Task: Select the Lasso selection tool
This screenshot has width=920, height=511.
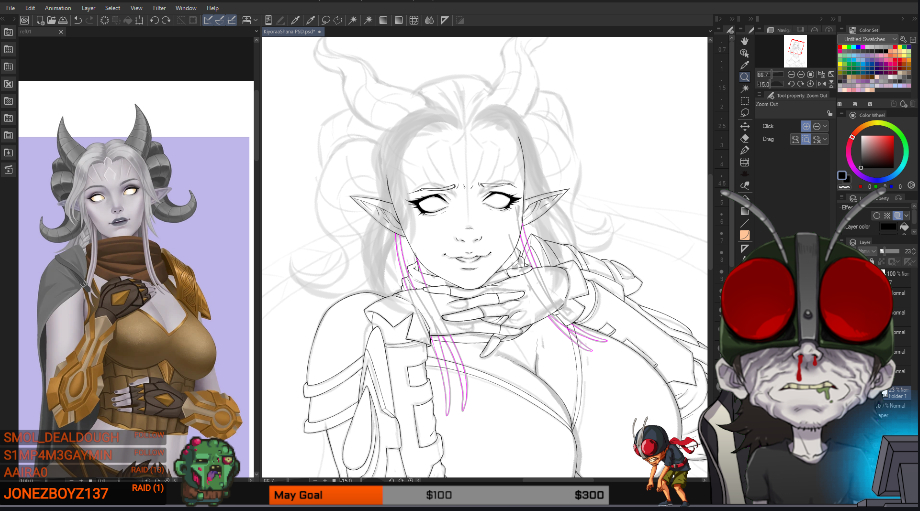Action: click(745, 113)
